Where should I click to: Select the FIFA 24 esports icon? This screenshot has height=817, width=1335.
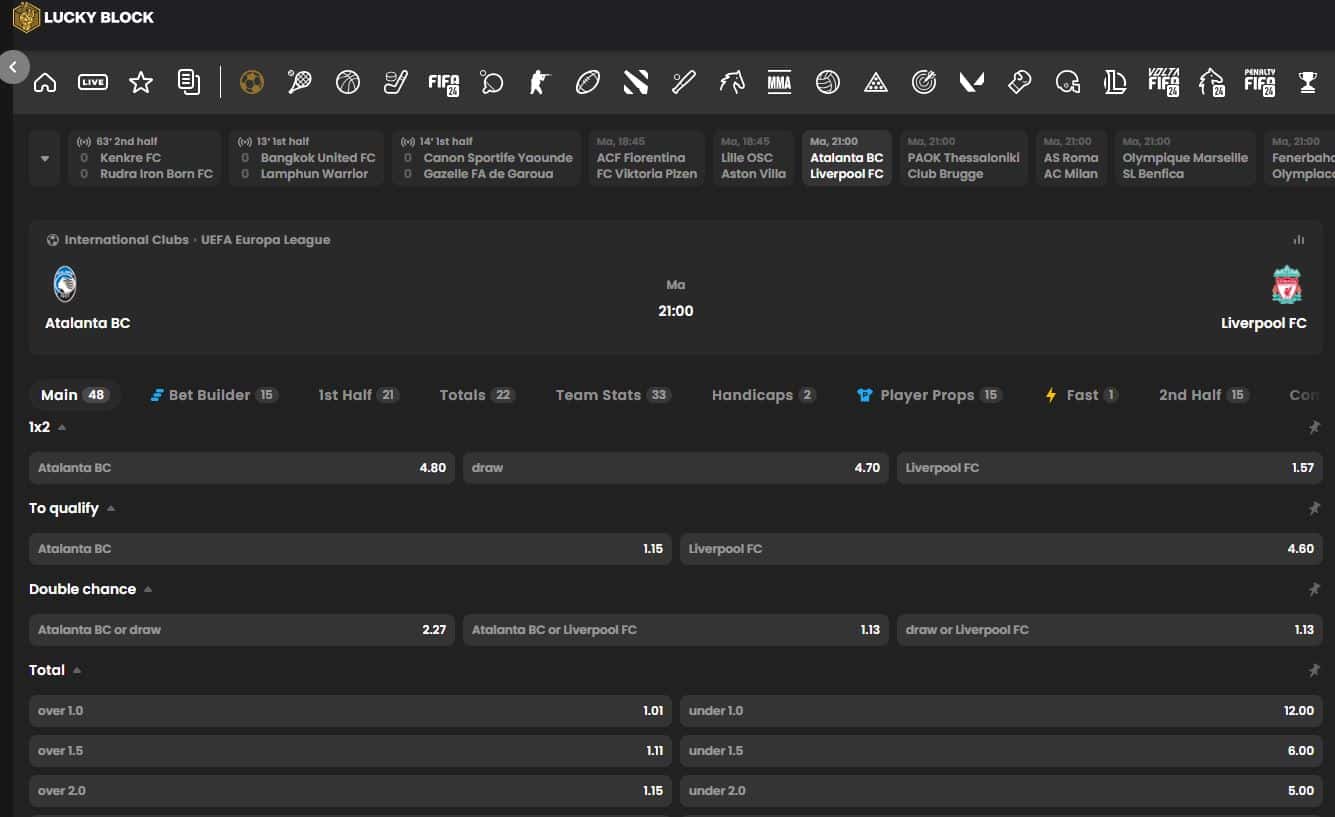click(x=444, y=83)
